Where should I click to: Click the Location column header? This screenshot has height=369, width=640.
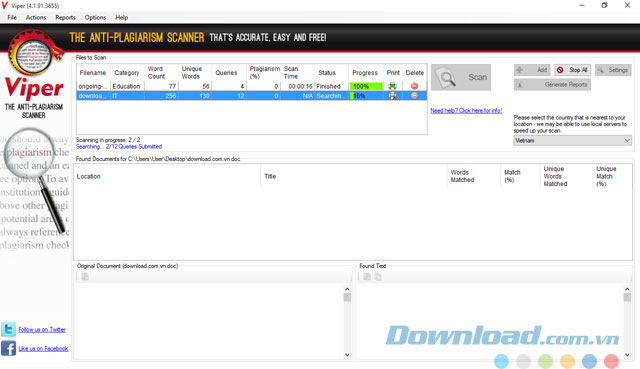(167, 176)
